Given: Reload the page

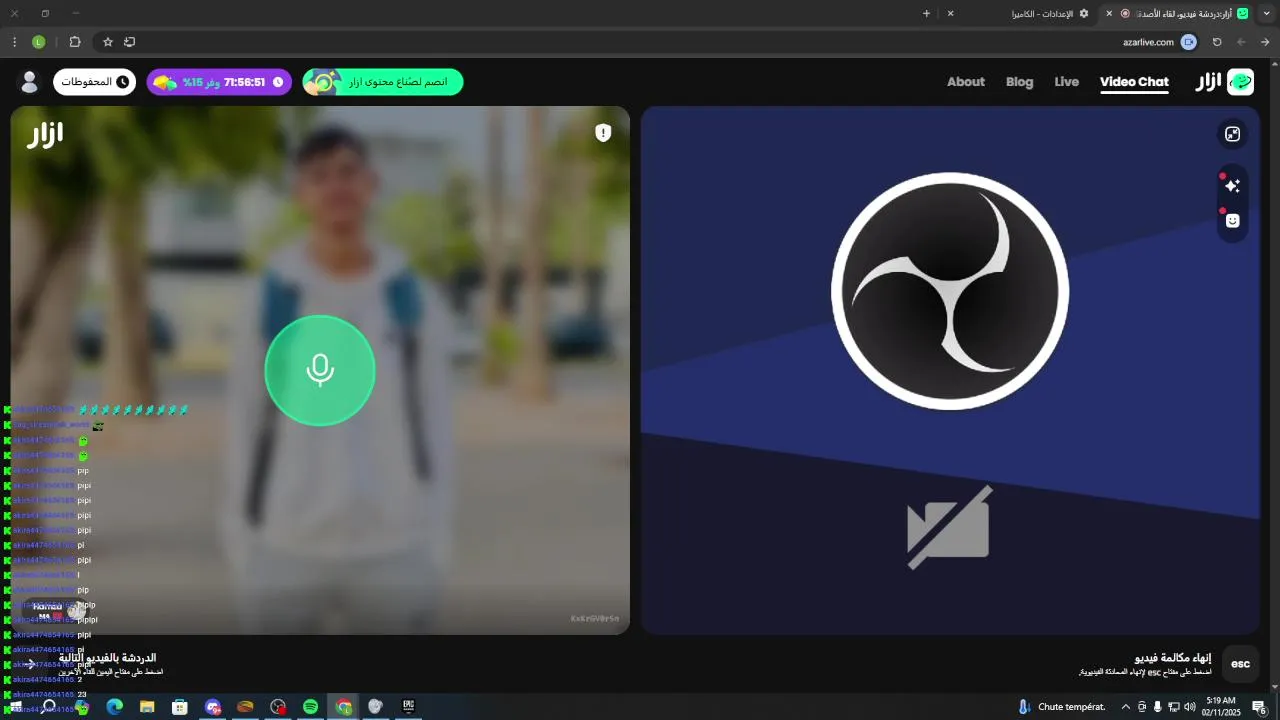Looking at the screenshot, I should (x=1217, y=42).
